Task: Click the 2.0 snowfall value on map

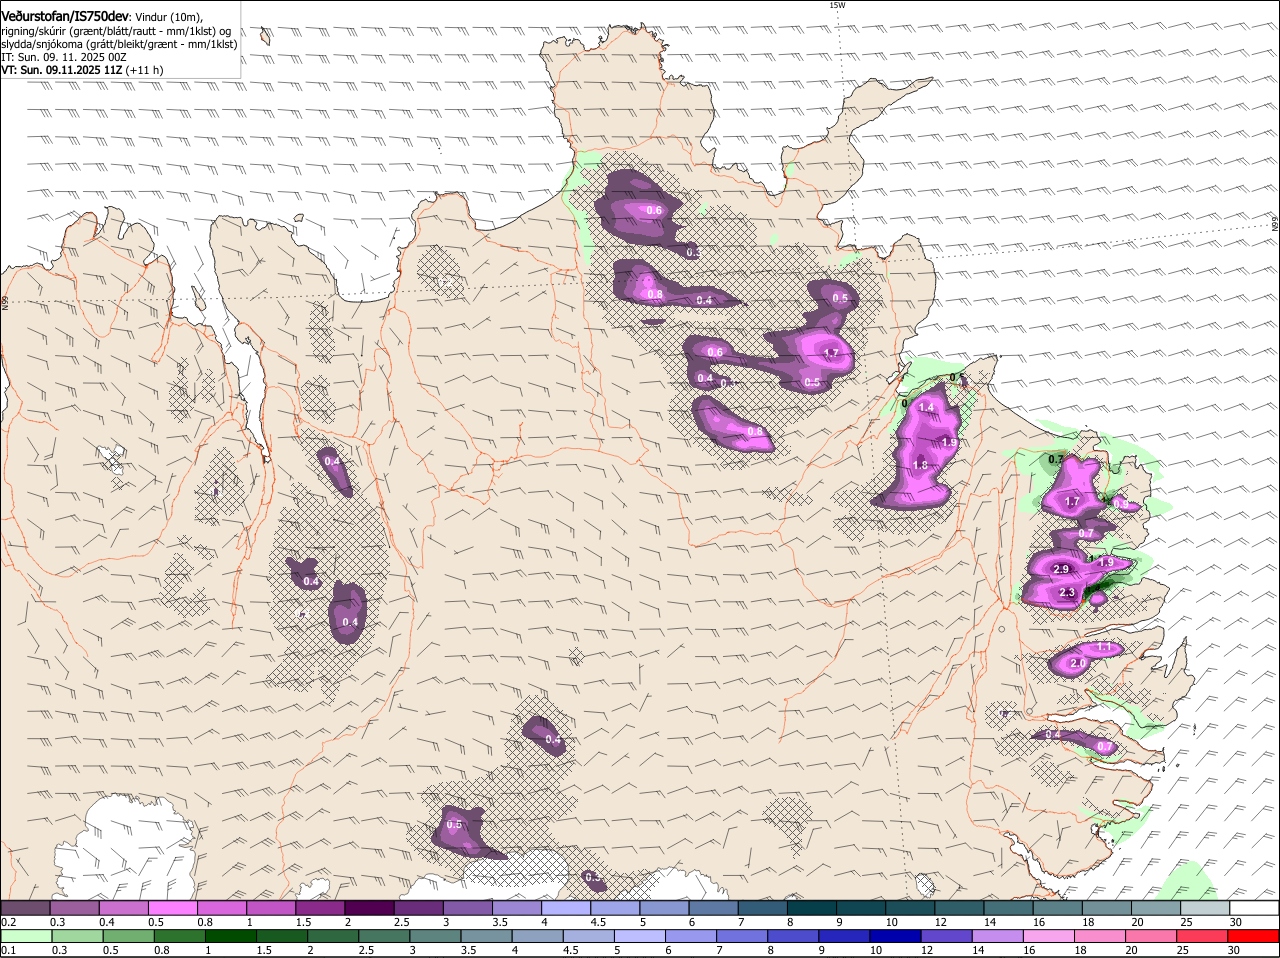Action: [1078, 663]
